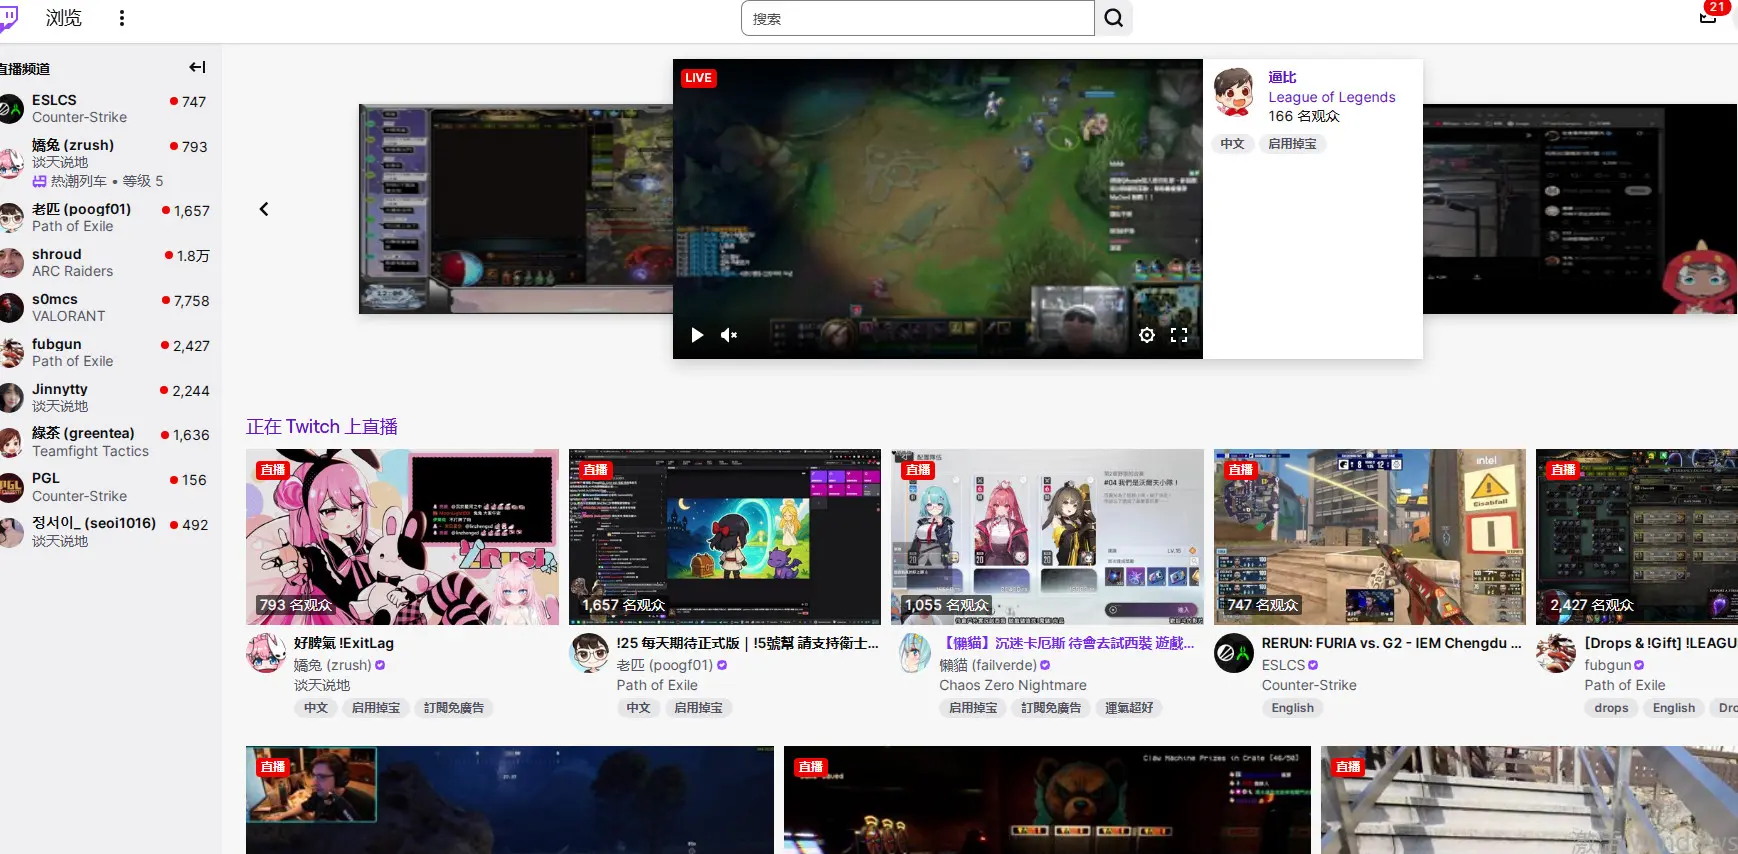Open League of Legends category link
The width and height of the screenshot is (1738, 854).
click(x=1332, y=97)
